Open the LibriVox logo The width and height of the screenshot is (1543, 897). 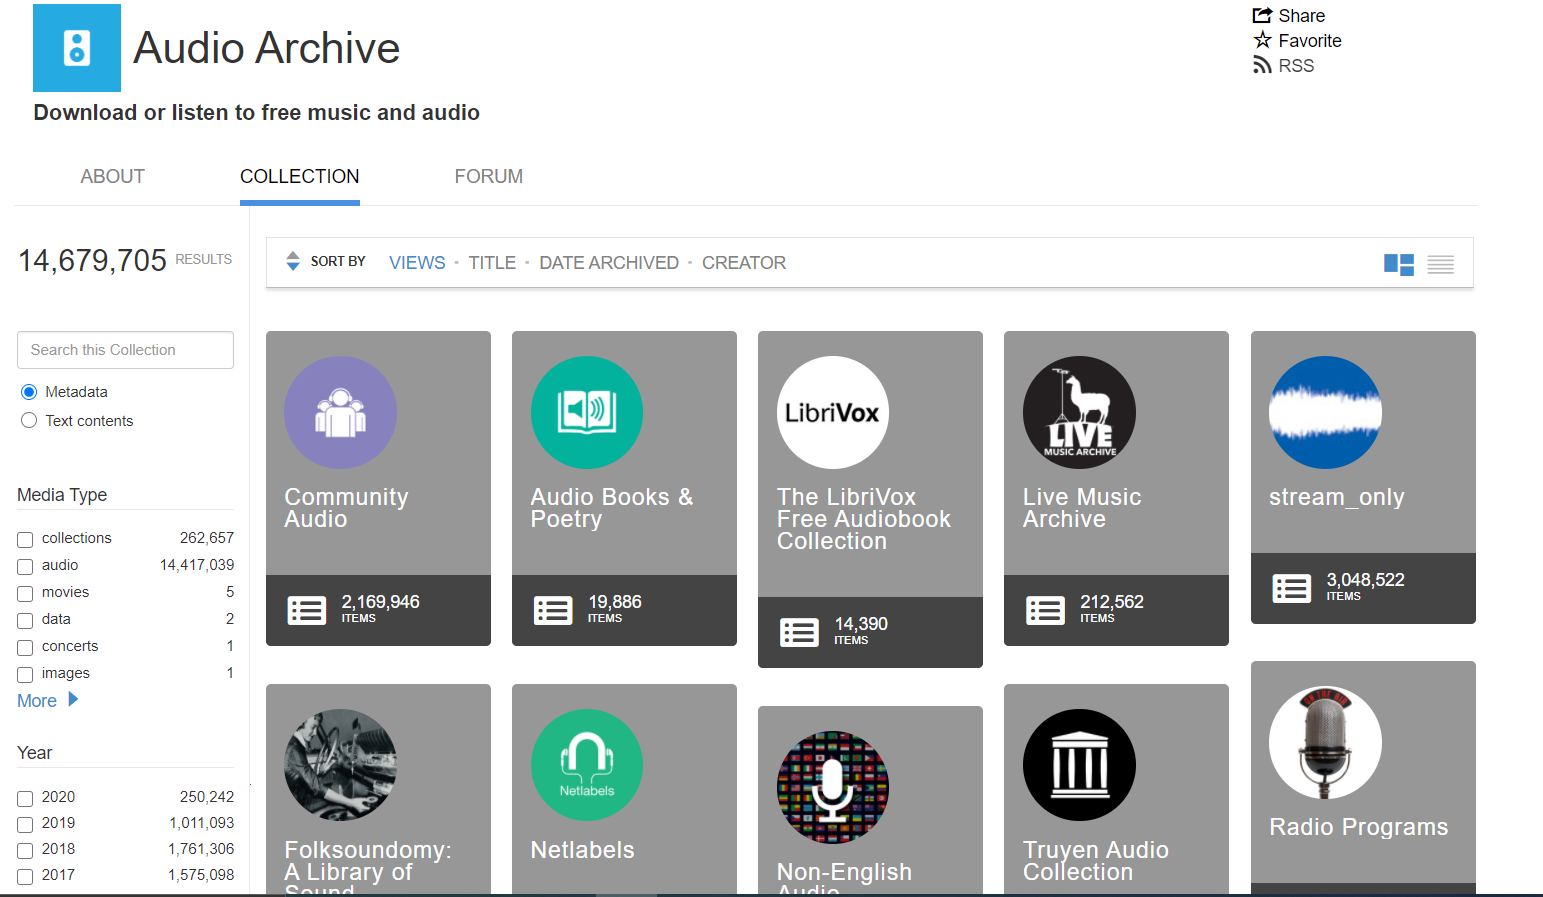(x=833, y=412)
